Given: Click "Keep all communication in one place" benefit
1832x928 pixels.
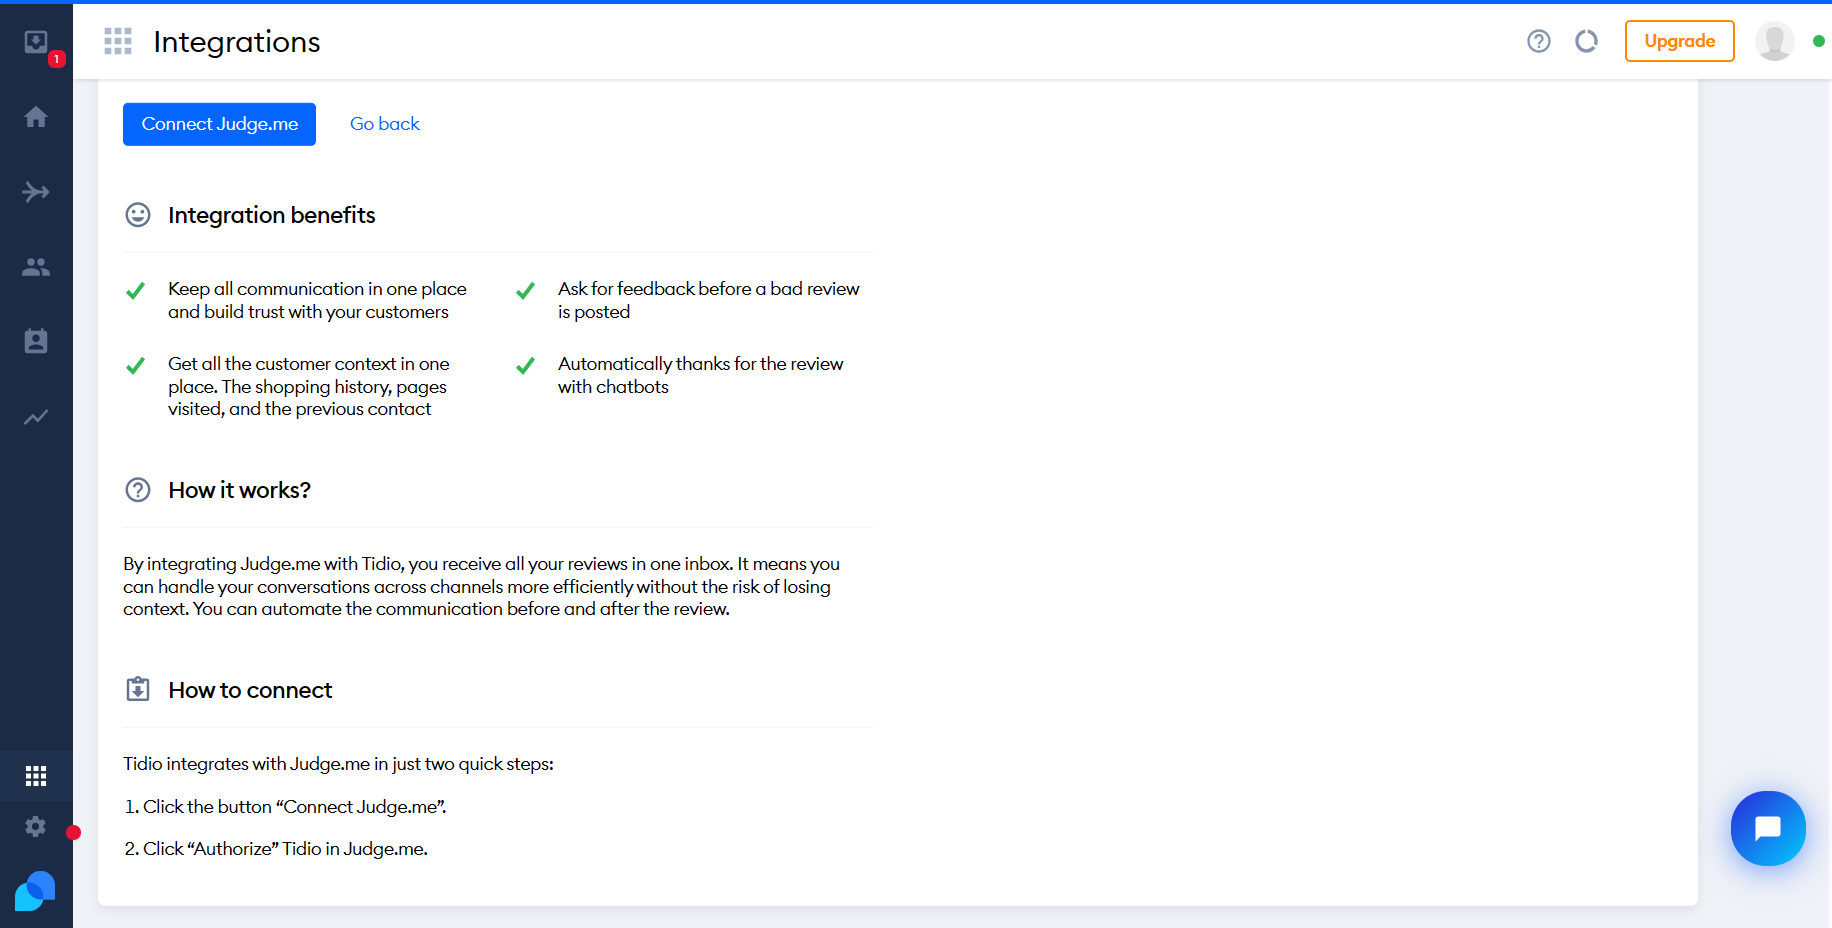Looking at the screenshot, I should [x=317, y=300].
